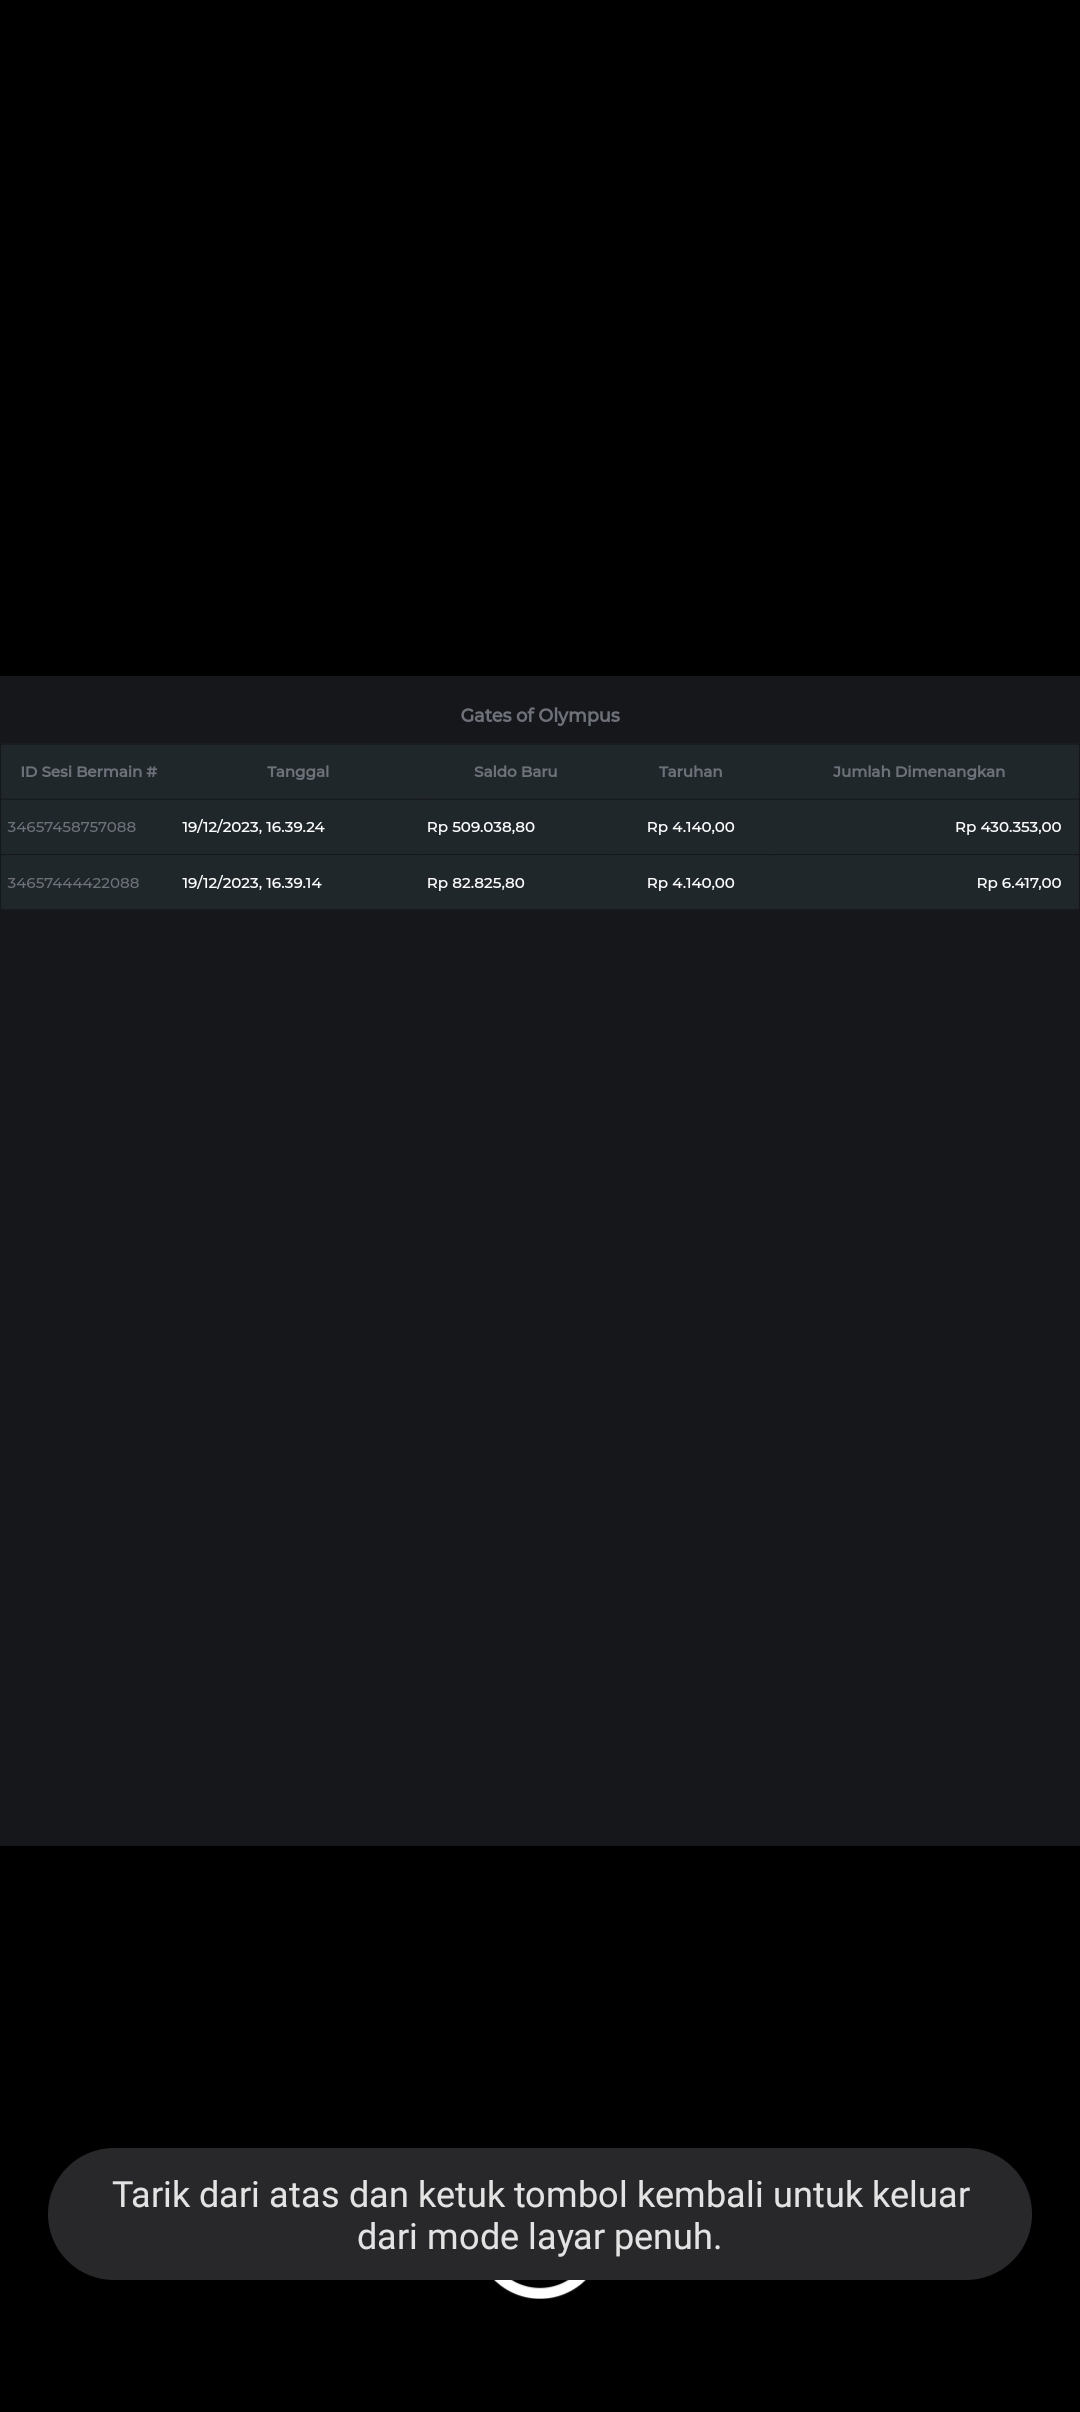
Task: Select the Rp 509.038,80 balance cell
Action: click(480, 827)
